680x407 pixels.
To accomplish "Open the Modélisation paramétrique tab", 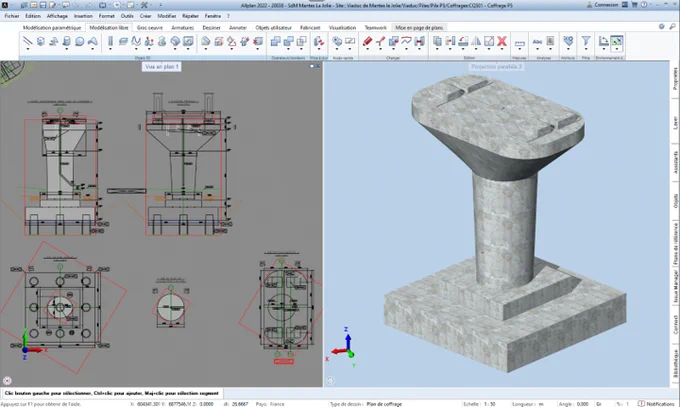I will (x=52, y=27).
